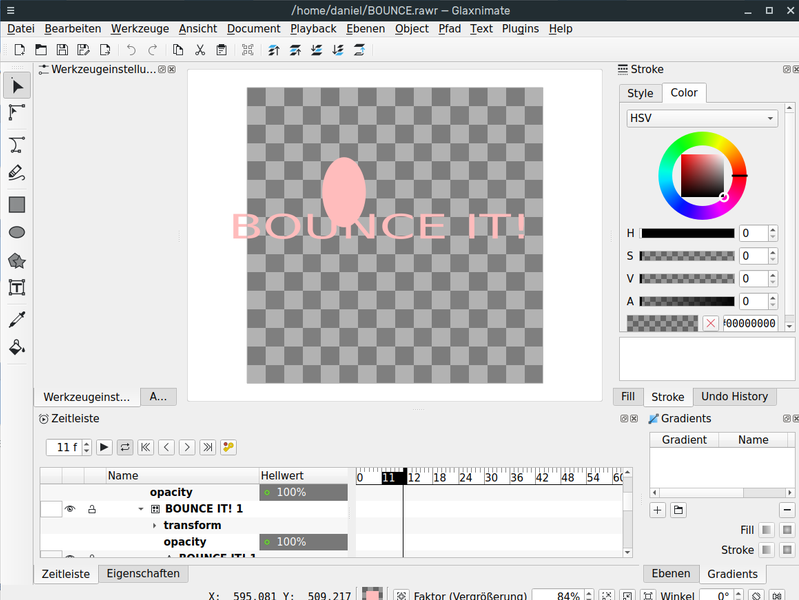
Task: Collapse the BOUNCE IT! 1 layer row
Action: [x=141, y=509]
